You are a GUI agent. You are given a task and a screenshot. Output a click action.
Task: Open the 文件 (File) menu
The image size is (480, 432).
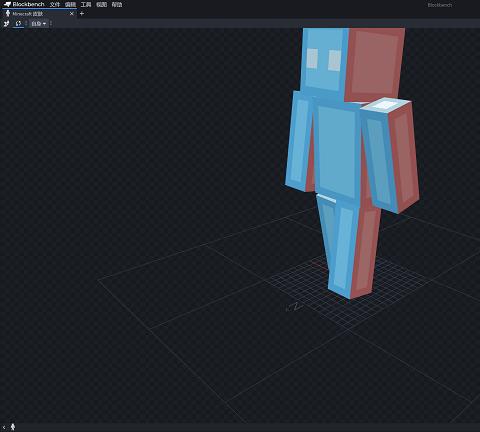pyautogui.click(x=55, y=5)
